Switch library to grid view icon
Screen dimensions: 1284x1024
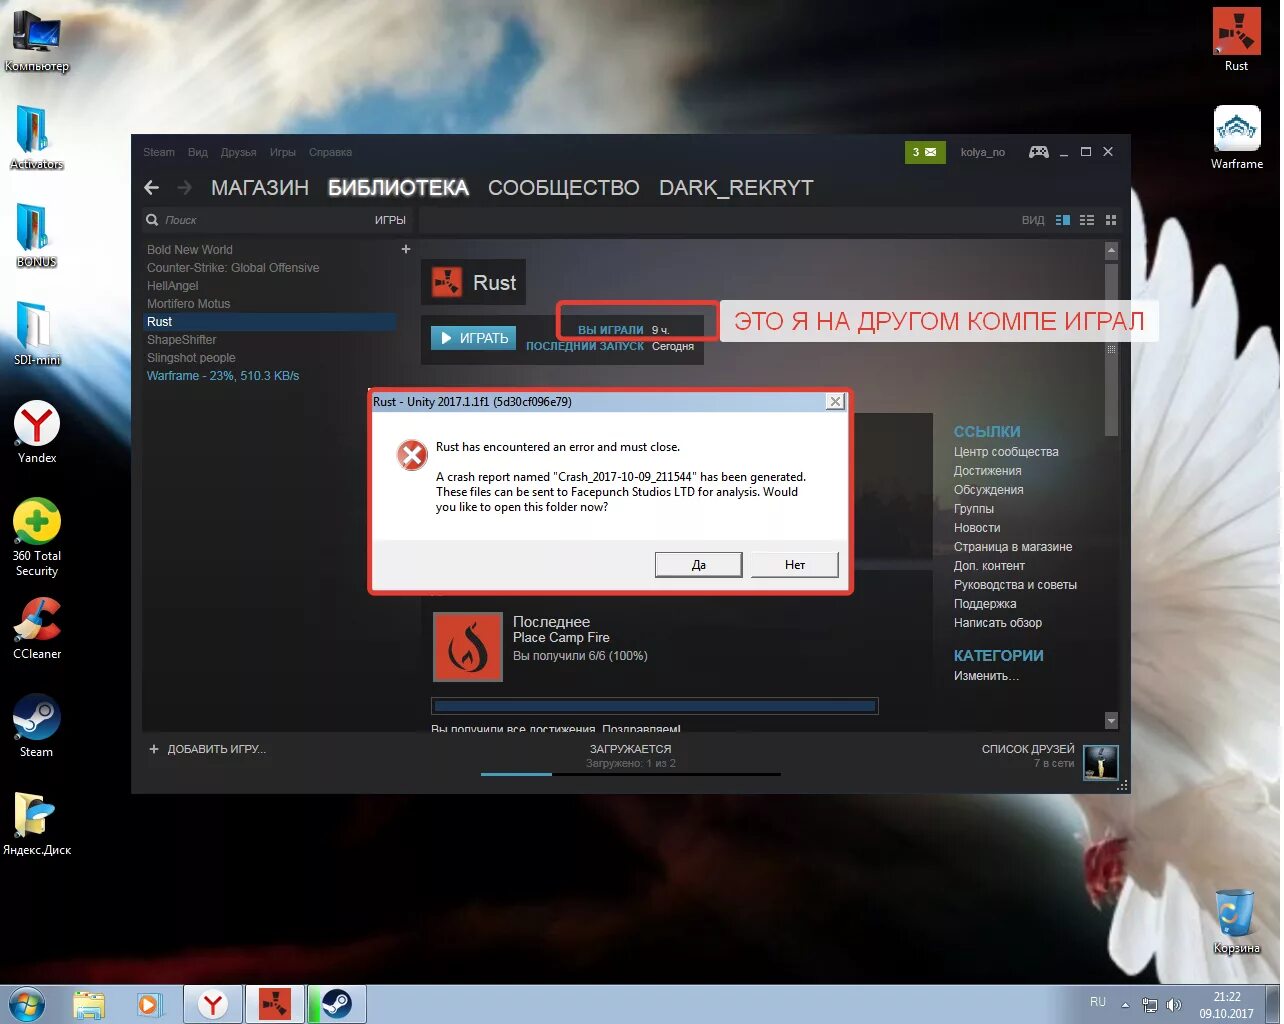click(x=1111, y=220)
